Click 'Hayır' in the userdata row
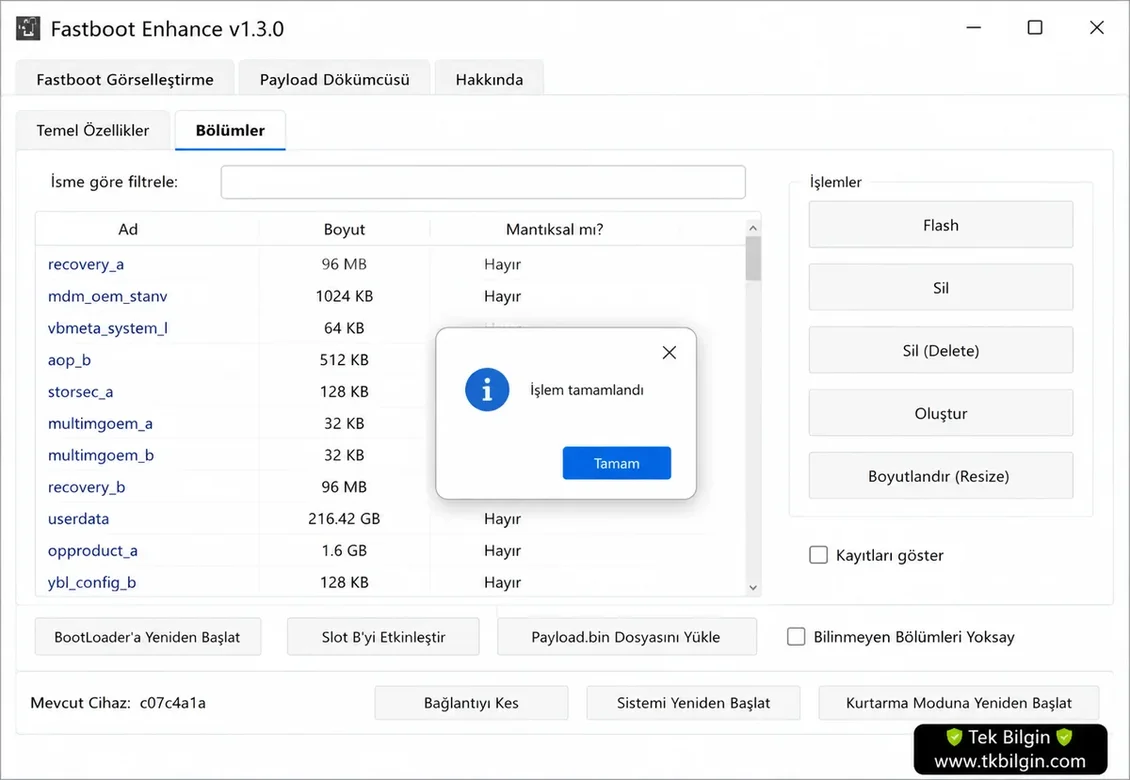The height and width of the screenshot is (780, 1130). (502, 518)
